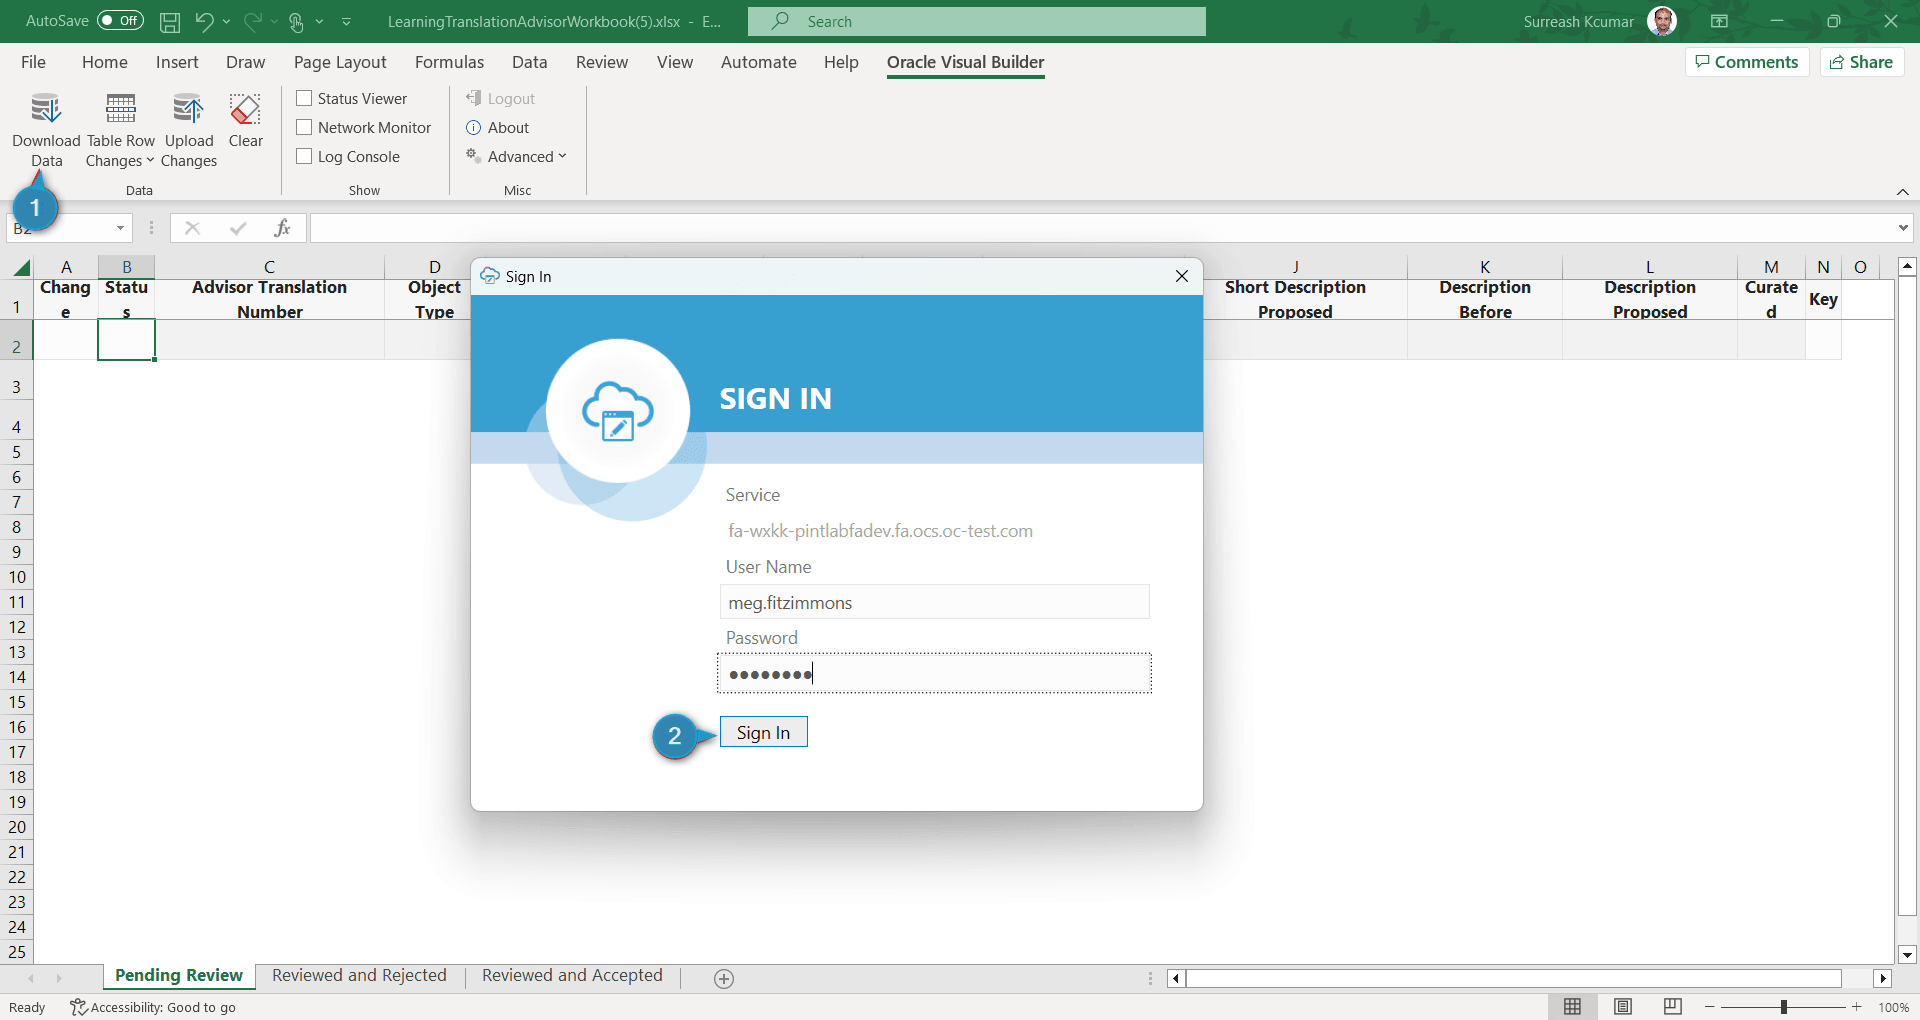Click the Download Data icon

point(46,108)
